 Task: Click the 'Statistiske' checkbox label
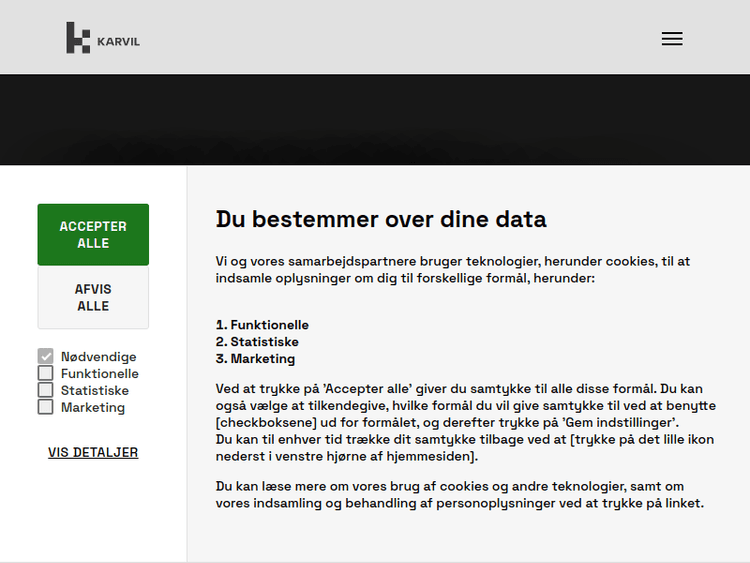pos(94,390)
